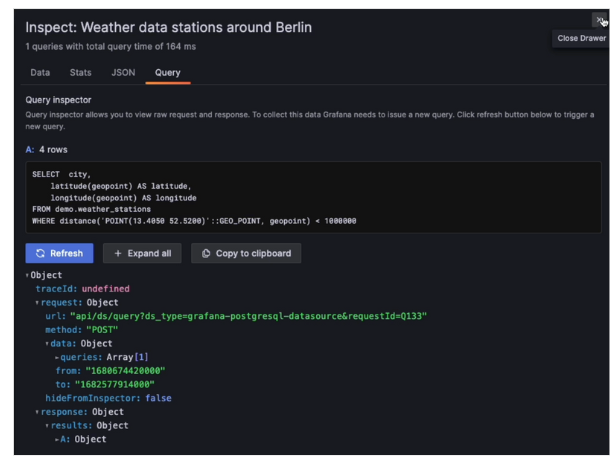Viewport: 616px width, 462px height.
Task: Close the inspect drawer with the X icon
Action: click(x=599, y=20)
